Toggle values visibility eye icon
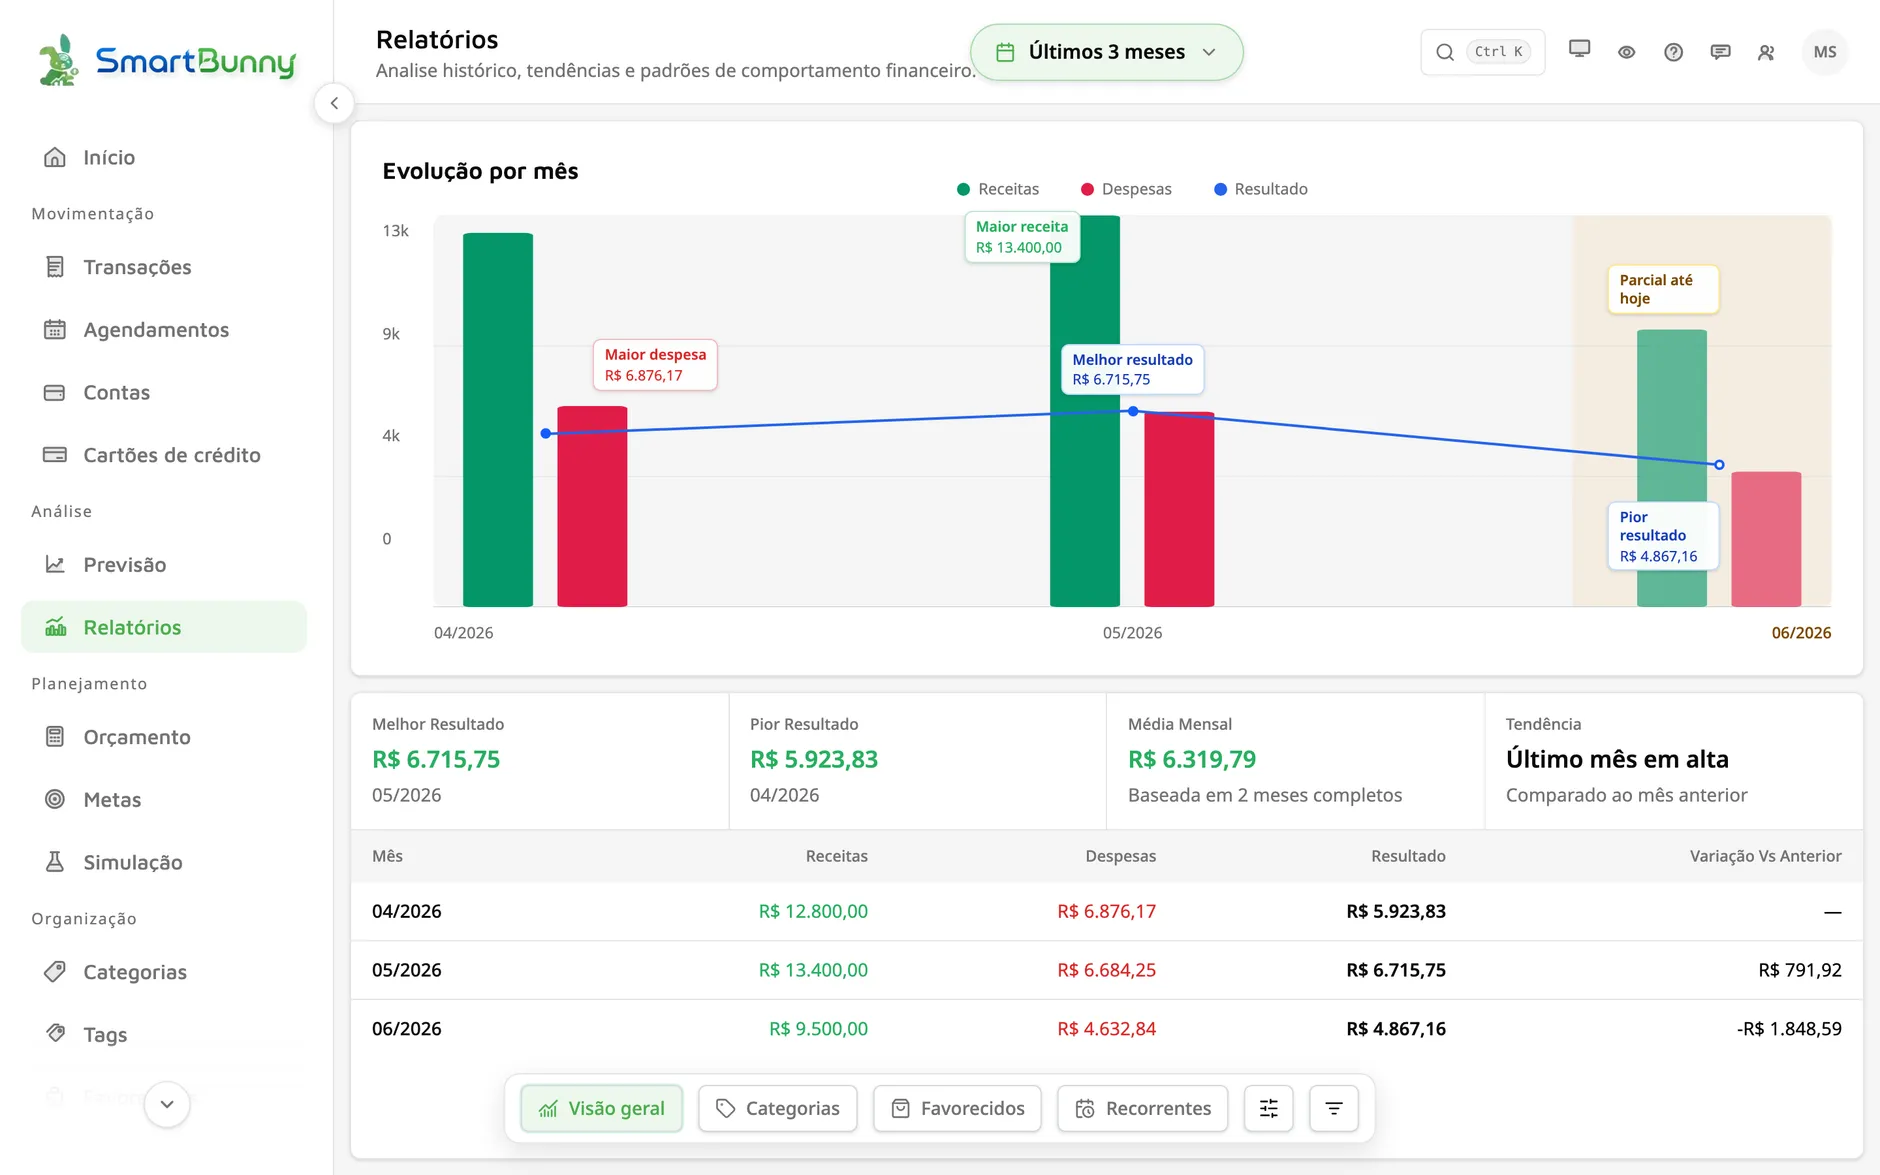This screenshot has height=1175, width=1880. [1627, 52]
